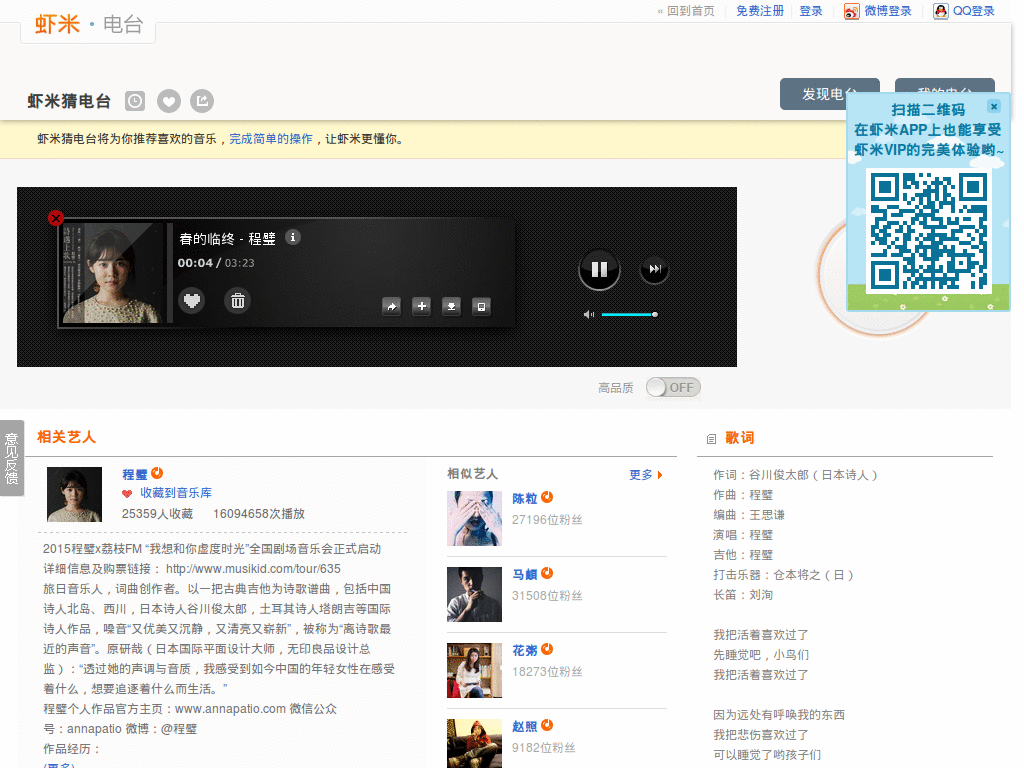Click the QR code image

[x=928, y=231]
